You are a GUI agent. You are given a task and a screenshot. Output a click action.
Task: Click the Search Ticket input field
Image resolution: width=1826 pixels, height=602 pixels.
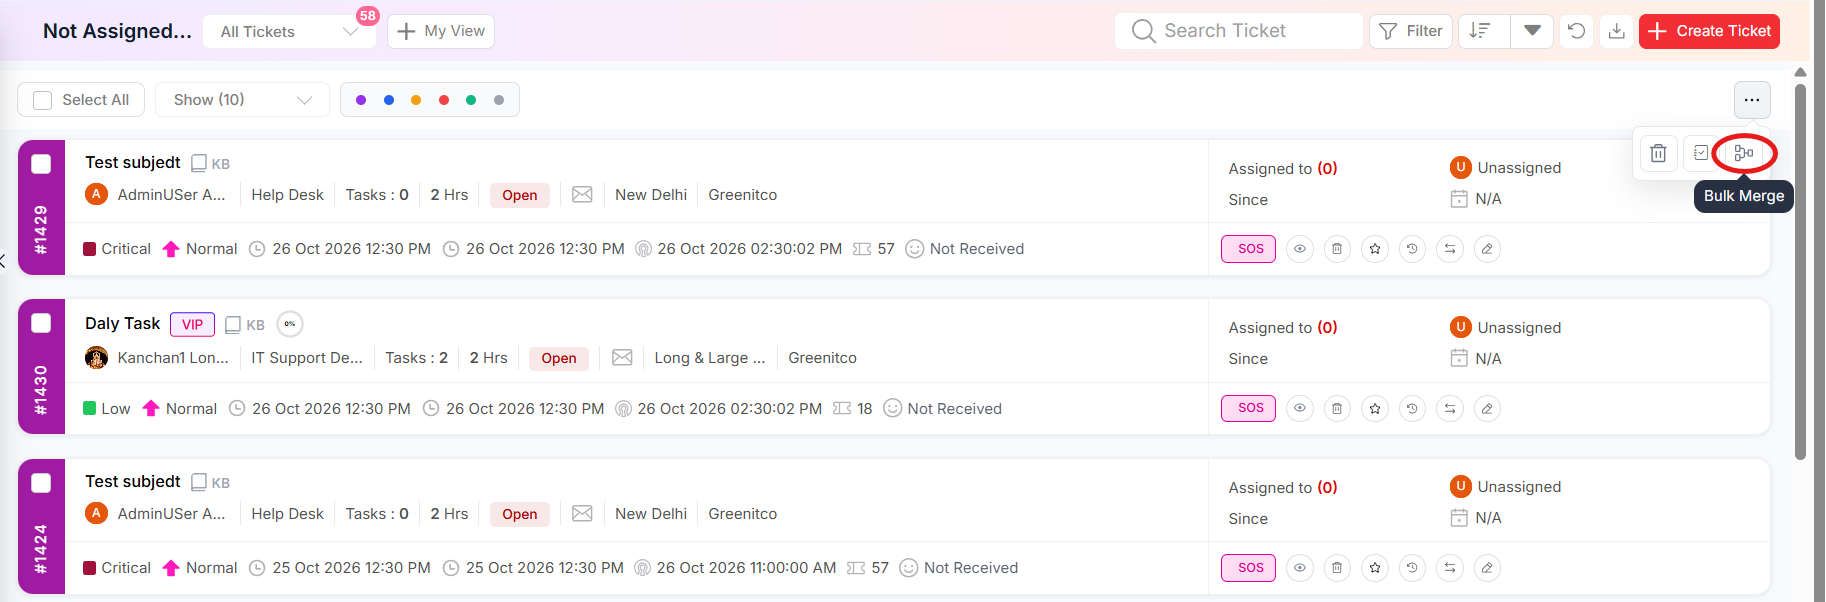1238,31
